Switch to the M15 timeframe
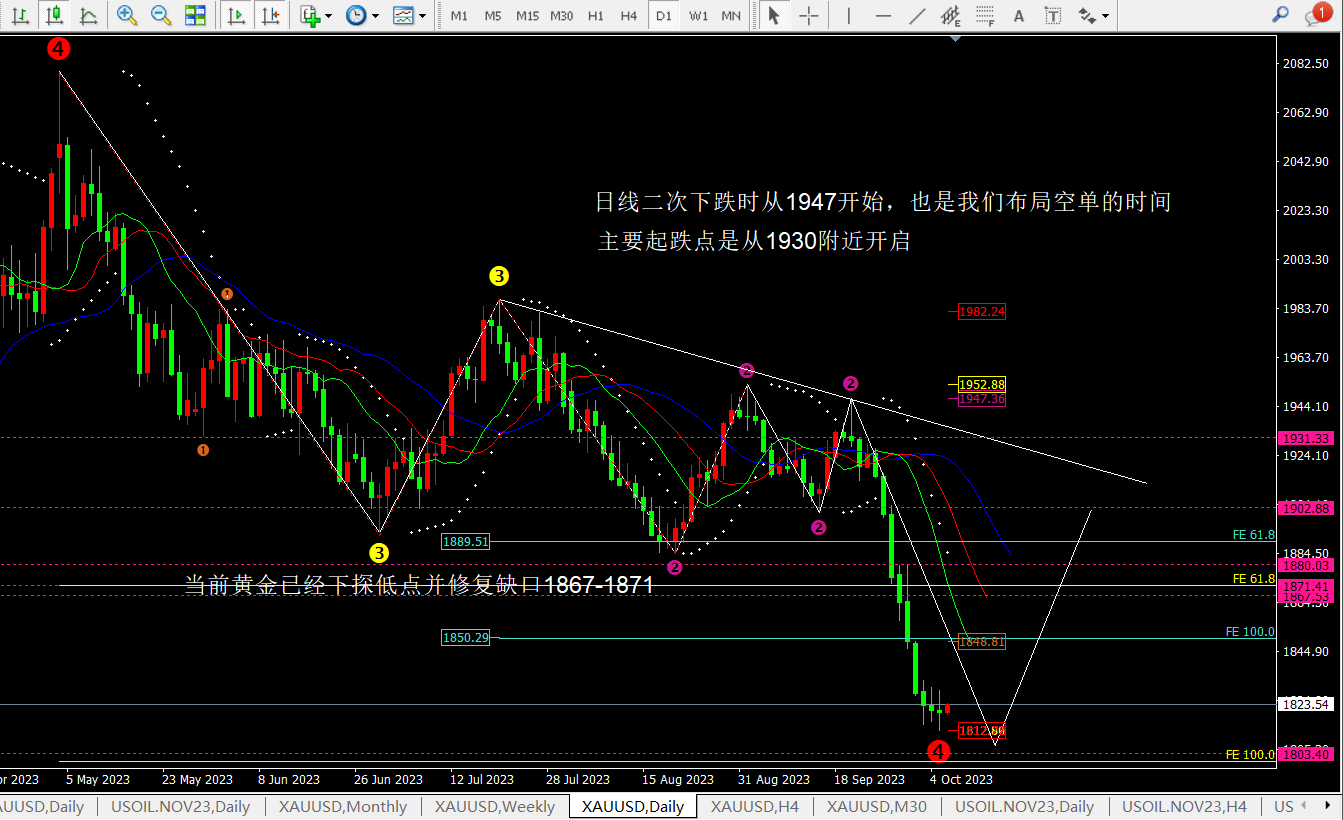The height and width of the screenshot is (820, 1343). (527, 15)
